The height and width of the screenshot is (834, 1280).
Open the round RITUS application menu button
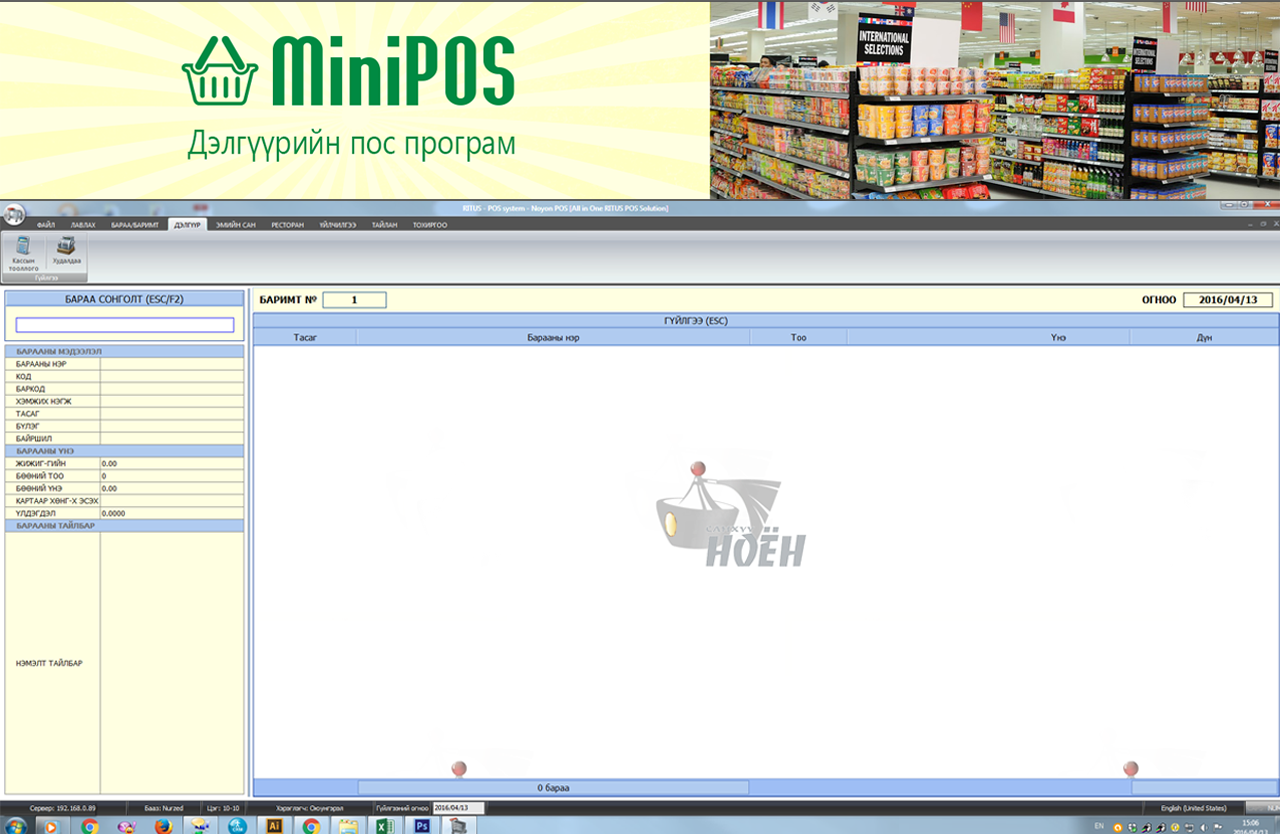[x=13, y=215]
